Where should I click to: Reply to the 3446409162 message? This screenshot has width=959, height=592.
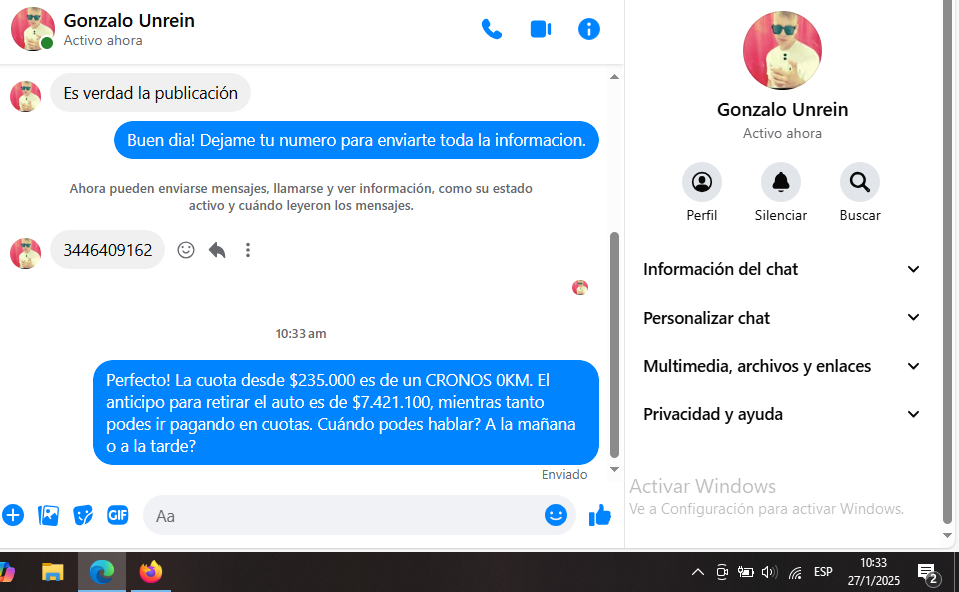pos(217,250)
